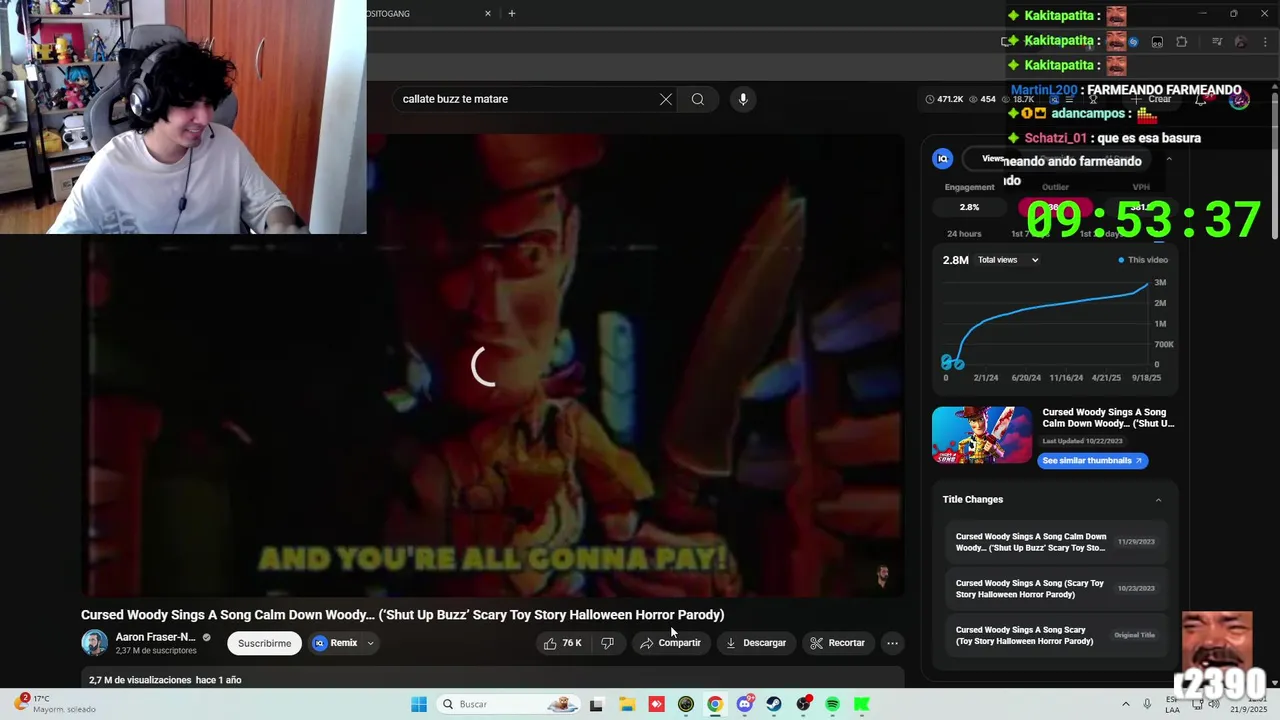Click the Recortar clip button
The height and width of the screenshot is (720, 1280).
coord(837,643)
